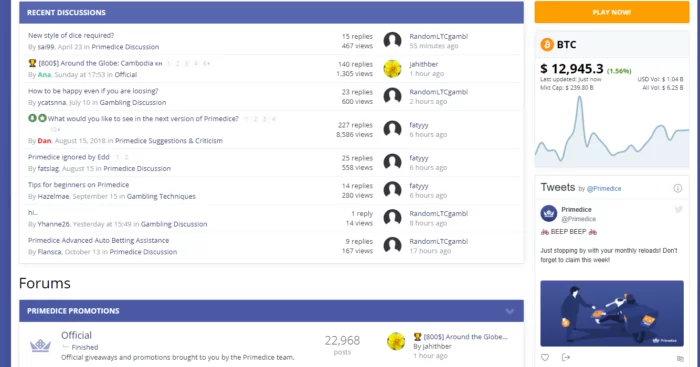
Task: Go to page 2 of Primedice ignored by Edd
Action: [x=126, y=157]
